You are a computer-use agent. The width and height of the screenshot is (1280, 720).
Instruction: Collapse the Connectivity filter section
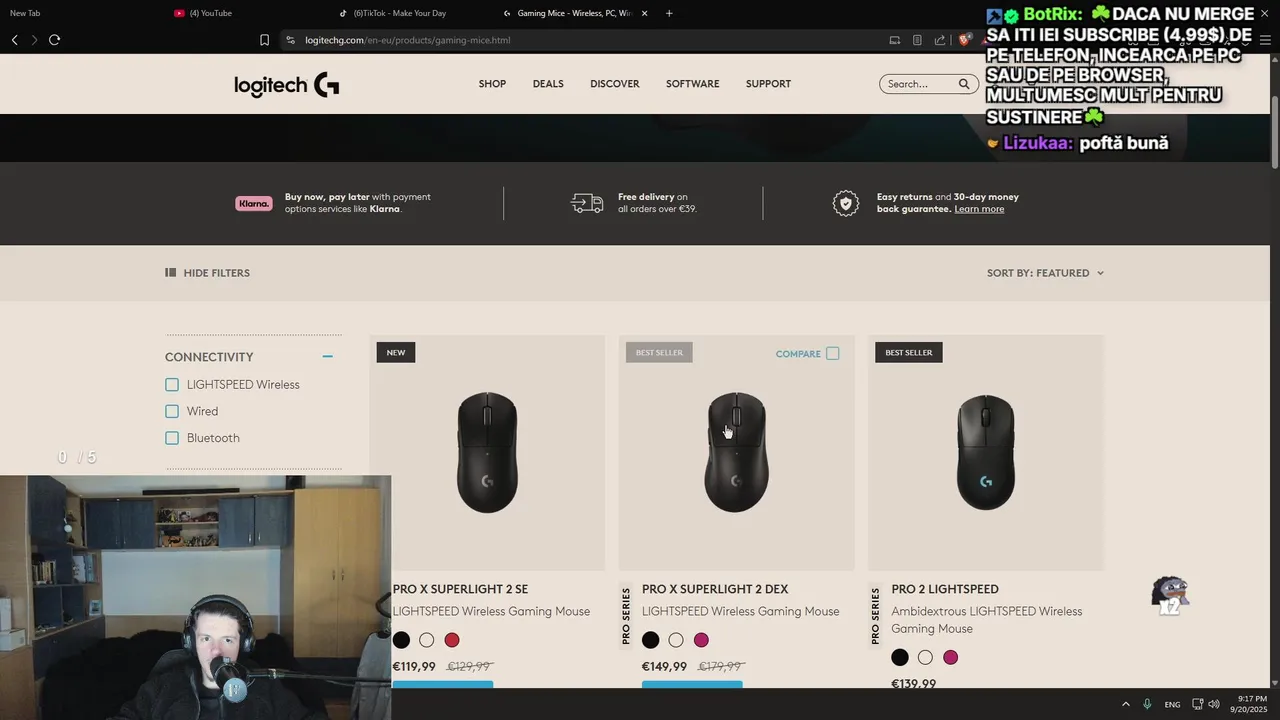pos(327,357)
